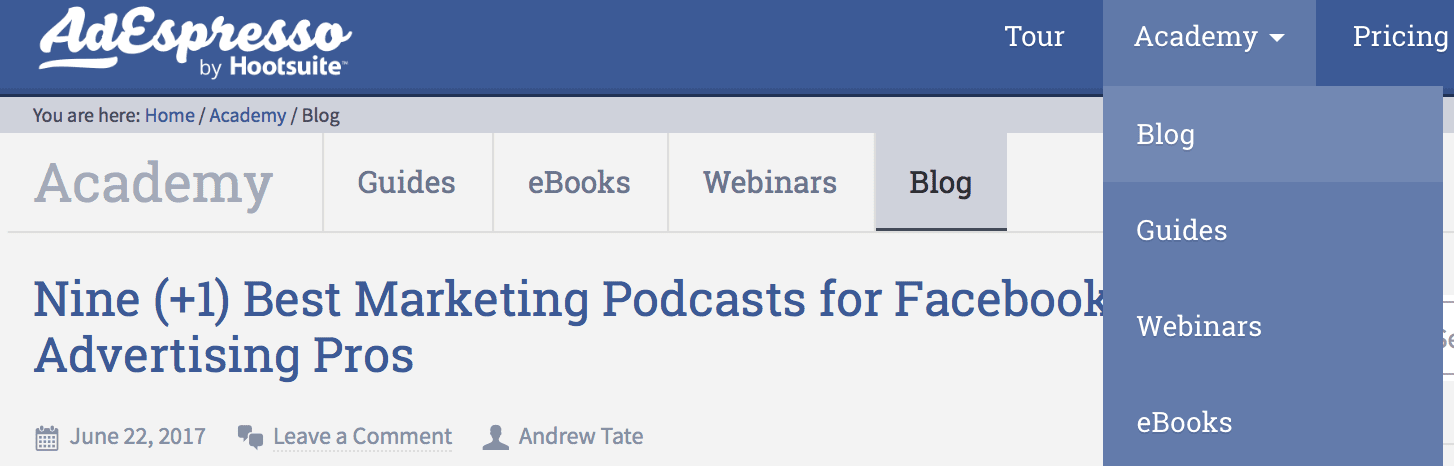Select the active Blog tab
Screen dimensions: 1454x466
click(x=941, y=182)
